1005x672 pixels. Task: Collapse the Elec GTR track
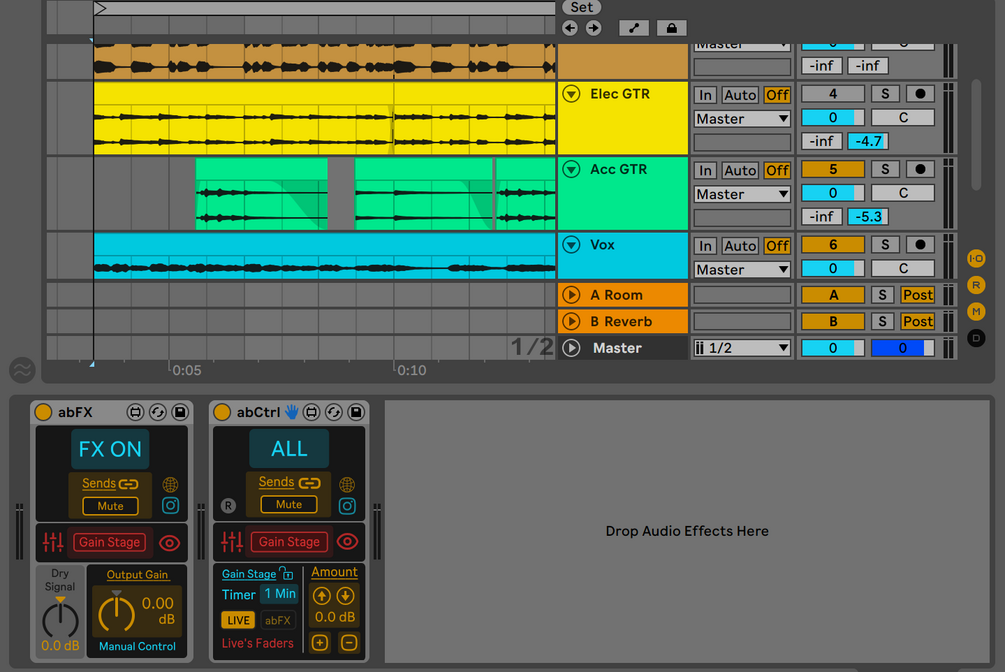click(x=571, y=94)
